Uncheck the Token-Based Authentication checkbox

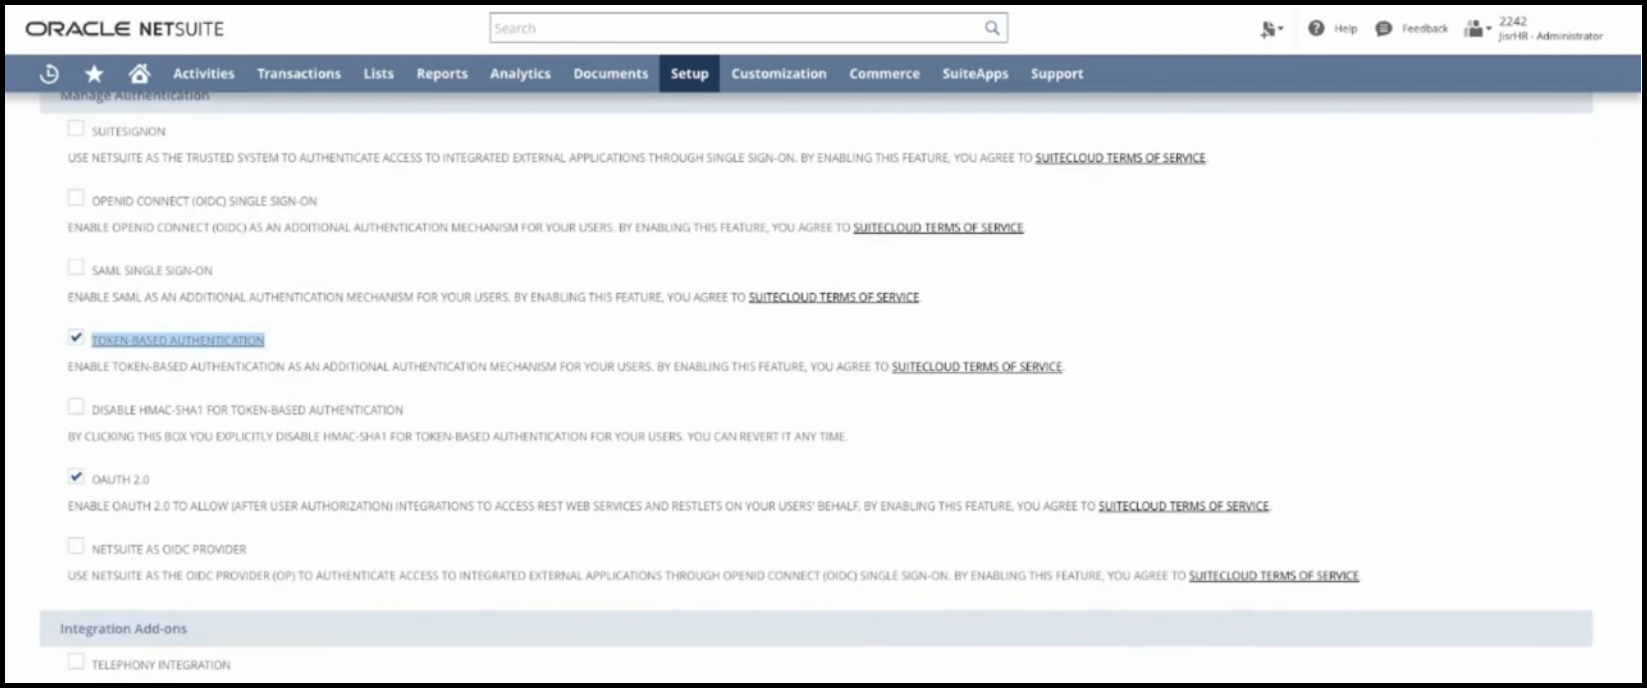point(76,338)
